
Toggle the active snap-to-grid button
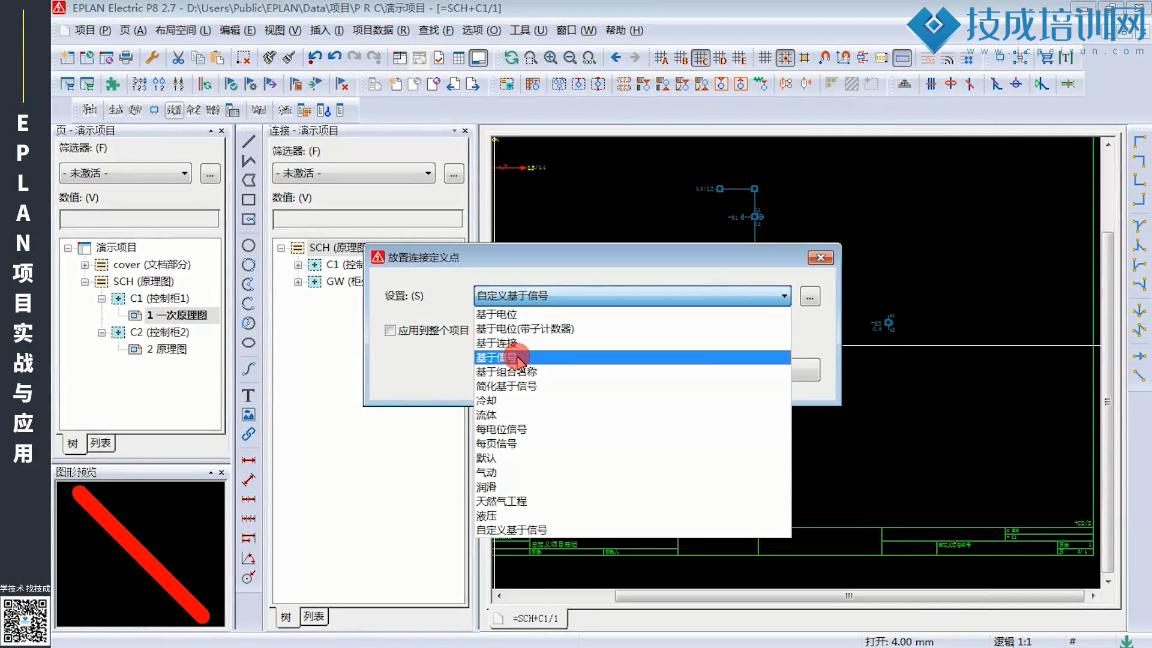785,57
